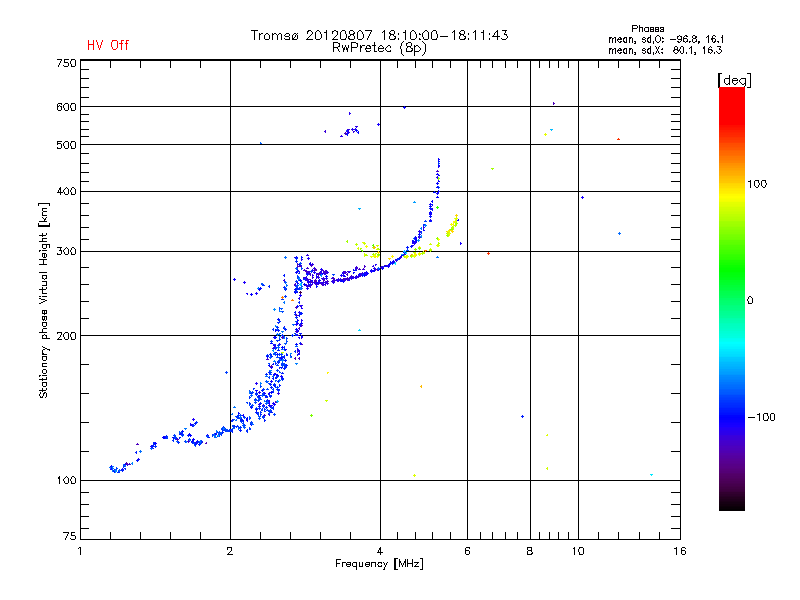
Task: Click the 'Stationary phase Virtual Height [km]' axis title
Action: coord(43,300)
